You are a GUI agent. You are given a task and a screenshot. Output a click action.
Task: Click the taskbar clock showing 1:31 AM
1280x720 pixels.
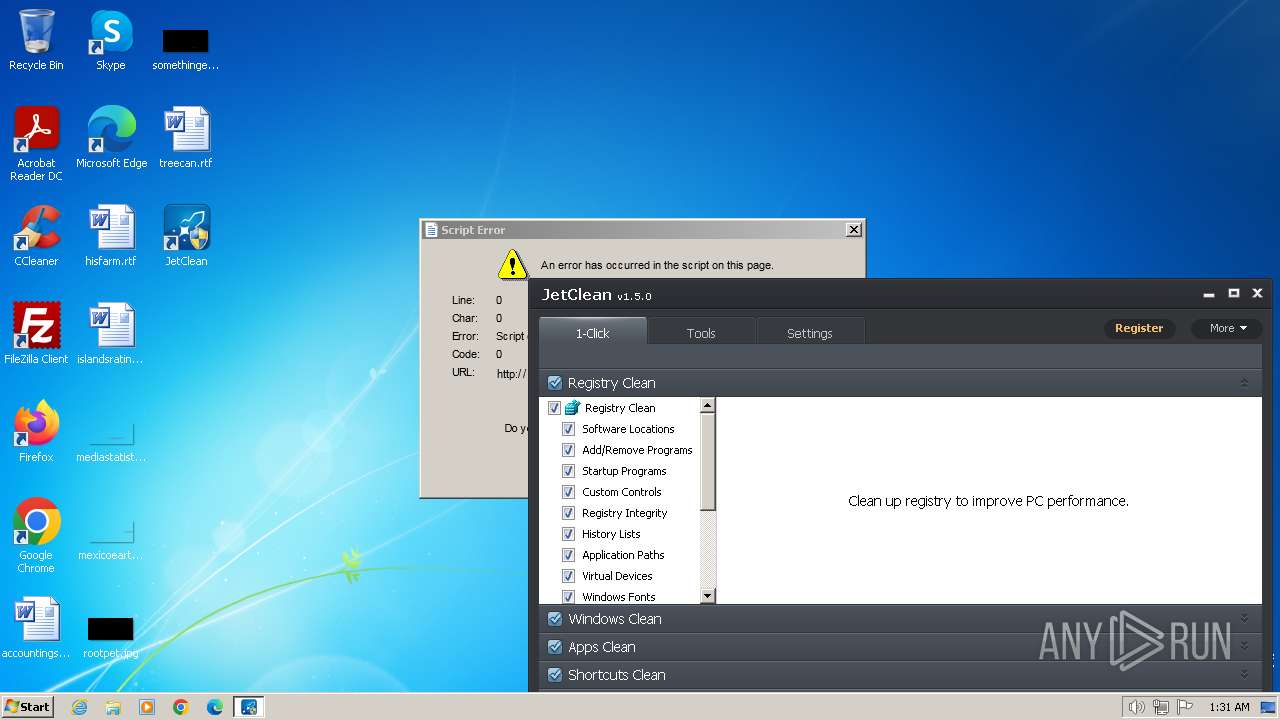[1229, 707]
